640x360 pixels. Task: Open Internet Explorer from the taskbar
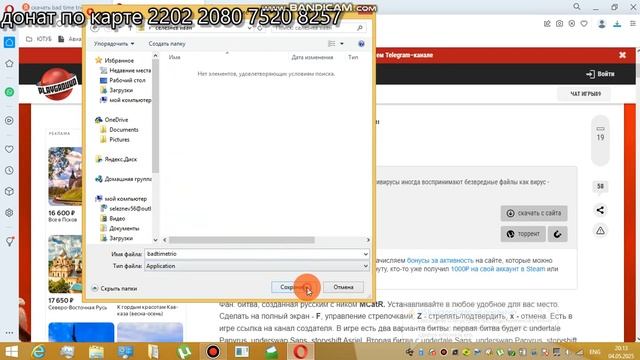pyautogui.click(x=38, y=351)
